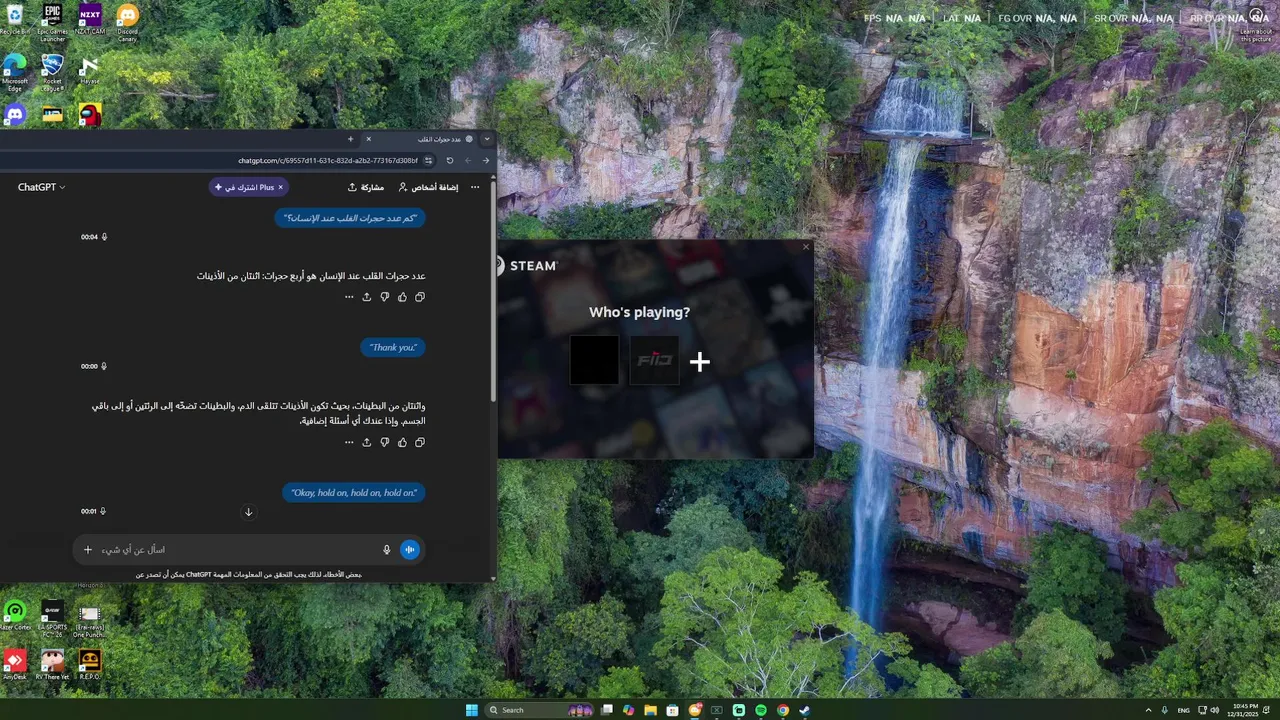This screenshot has height=720, width=1280.
Task: Open Rocket League desktop shortcut
Action: pyautogui.click(x=52, y=70)
